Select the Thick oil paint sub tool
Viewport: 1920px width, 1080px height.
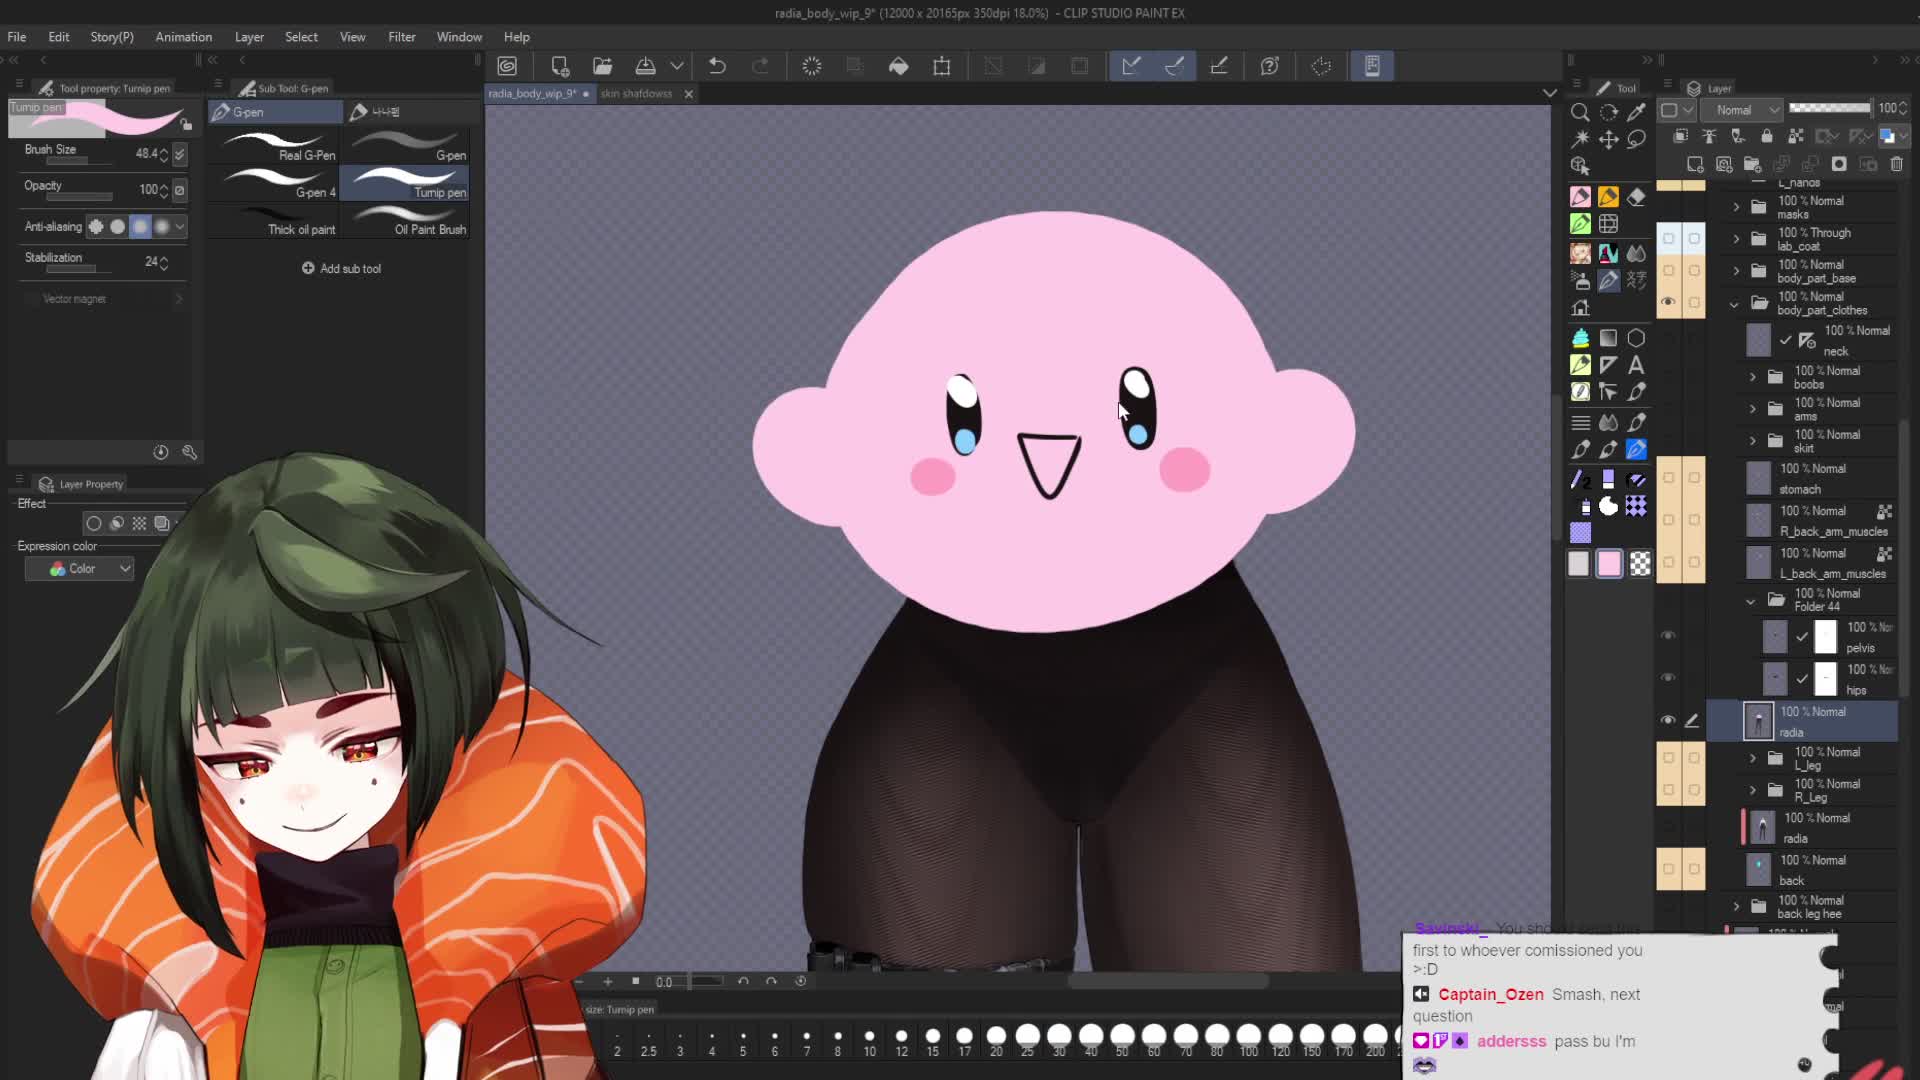click(x=275, y=220)
